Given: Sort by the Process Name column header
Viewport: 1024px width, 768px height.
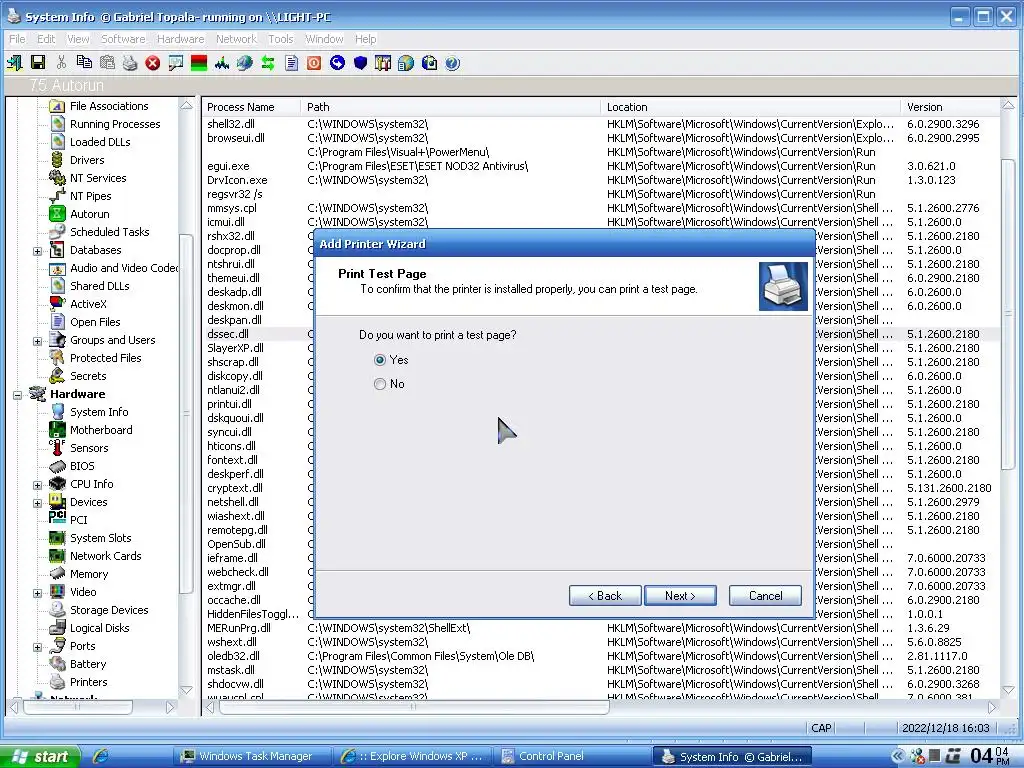Looking at the screenshot, I should coord(251,107).
